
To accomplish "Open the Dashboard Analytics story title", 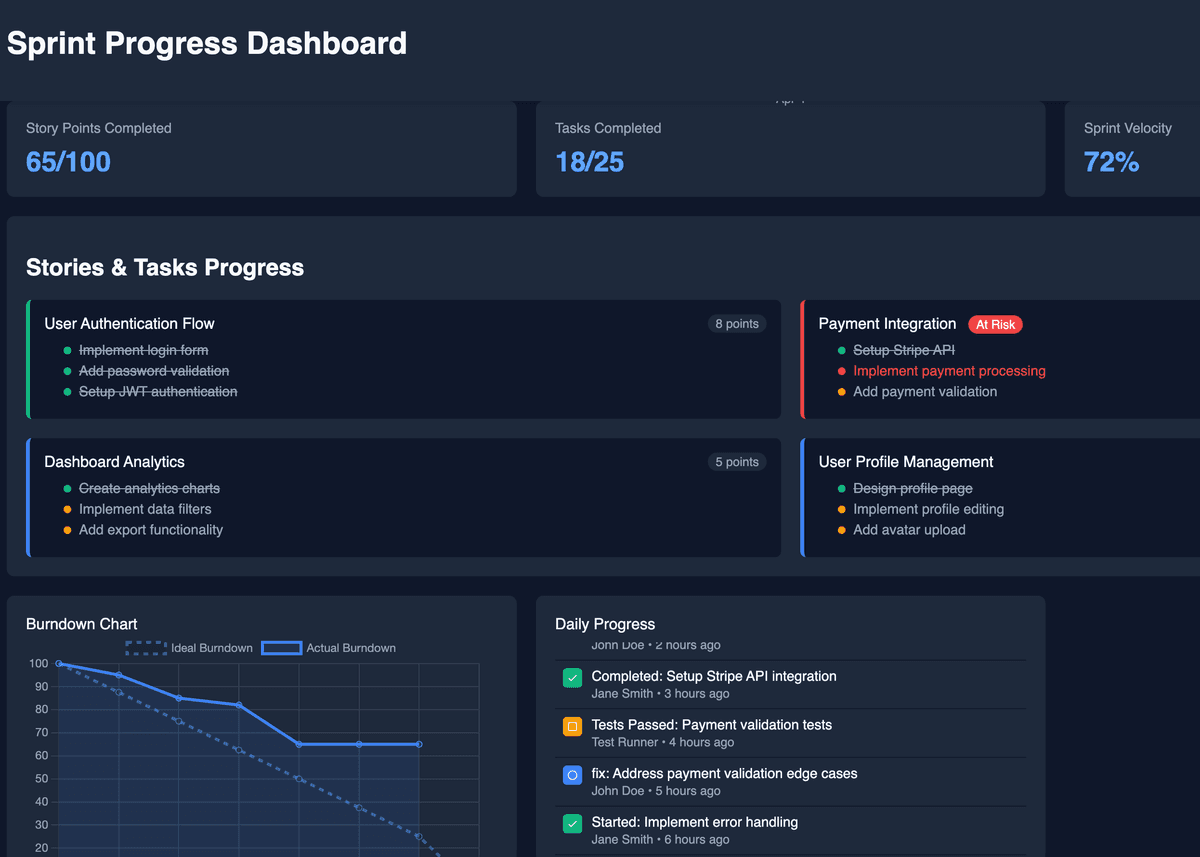I will tap(115, 462).
